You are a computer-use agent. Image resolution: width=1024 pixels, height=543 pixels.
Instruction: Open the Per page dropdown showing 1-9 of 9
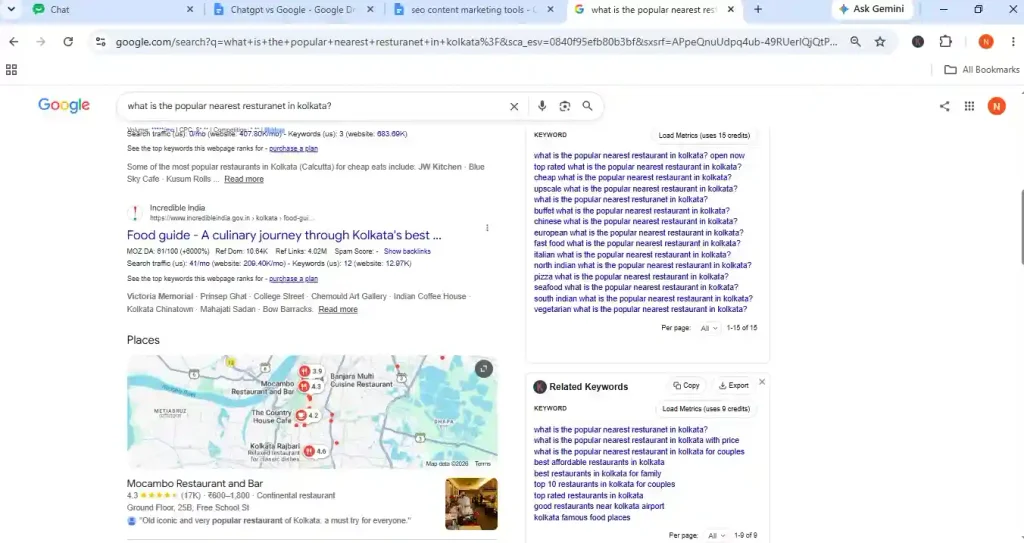point(716,536)
